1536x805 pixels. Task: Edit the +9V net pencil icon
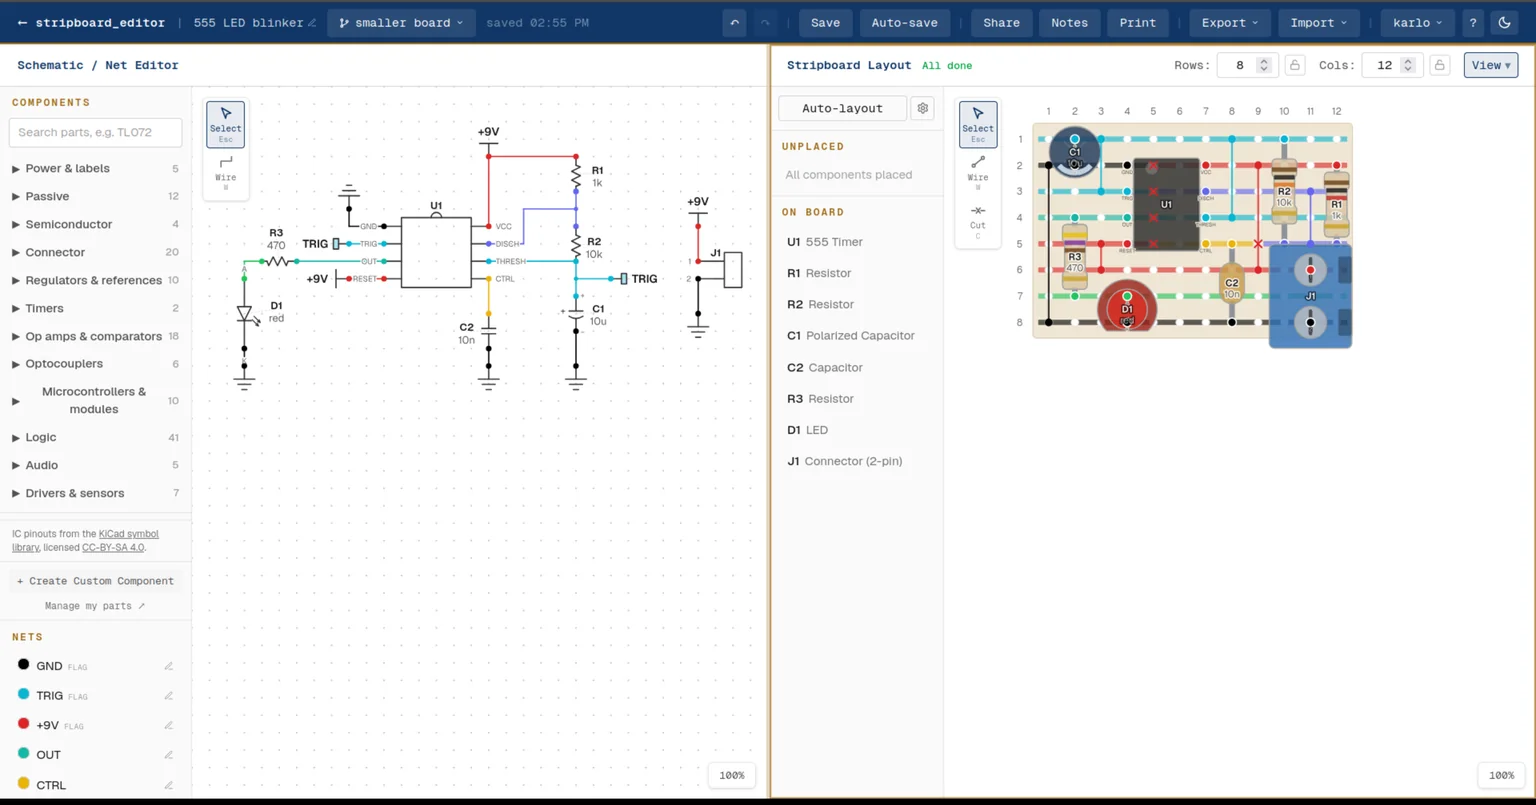[169, 725]
